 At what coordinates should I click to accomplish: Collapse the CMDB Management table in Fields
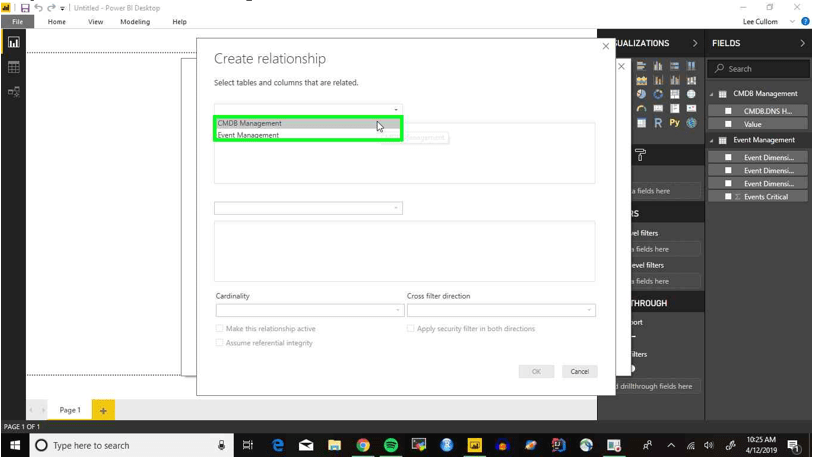click(712, 94)
